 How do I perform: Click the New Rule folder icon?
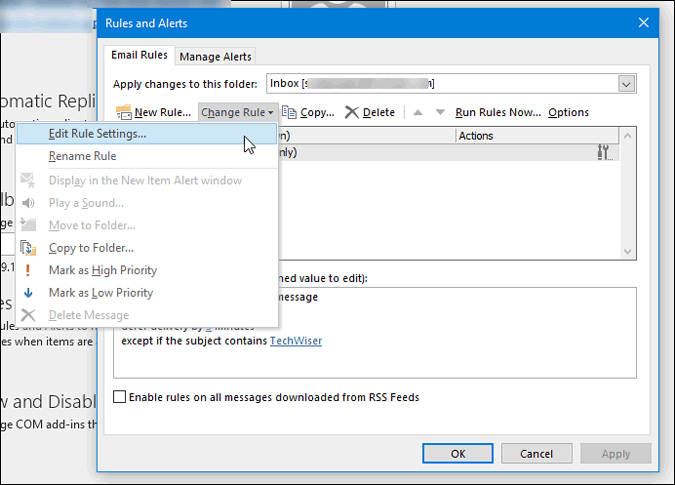(124, 112)
